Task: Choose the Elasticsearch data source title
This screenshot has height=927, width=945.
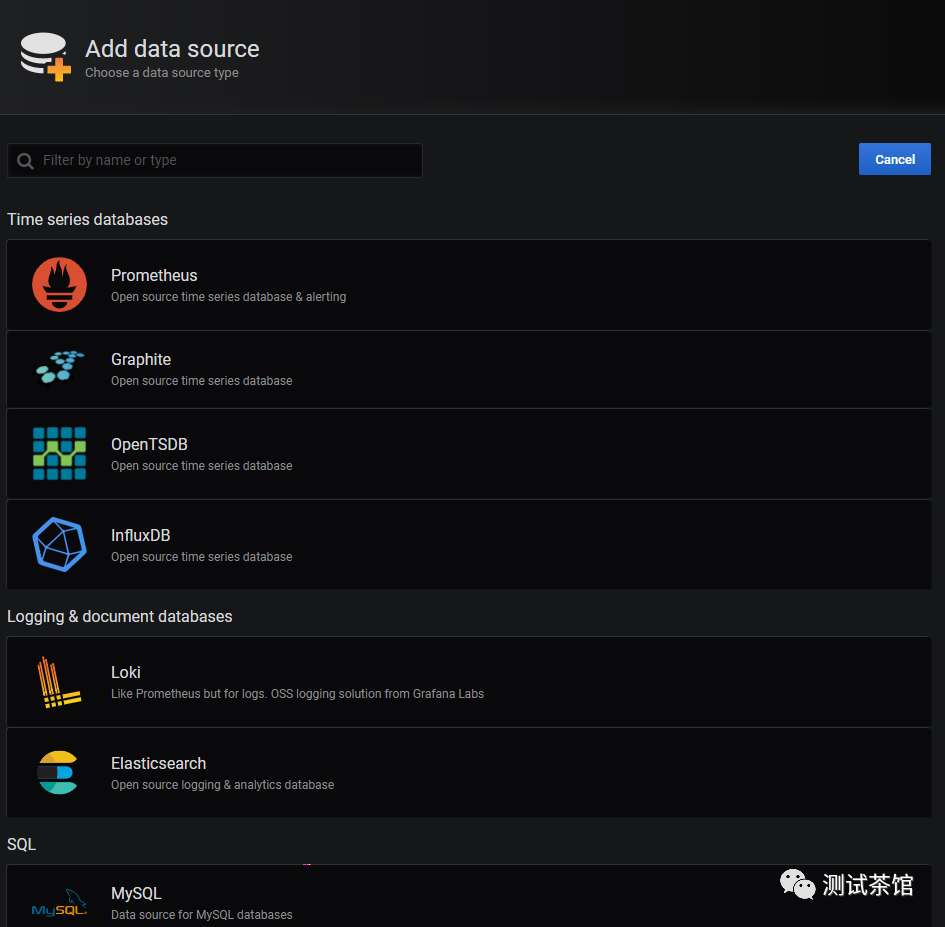Action: tap(159, 763)
